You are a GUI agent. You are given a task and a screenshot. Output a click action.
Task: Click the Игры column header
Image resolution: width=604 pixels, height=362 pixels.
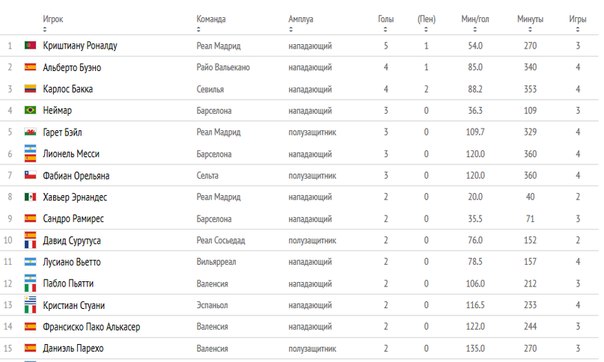[577, 19]
